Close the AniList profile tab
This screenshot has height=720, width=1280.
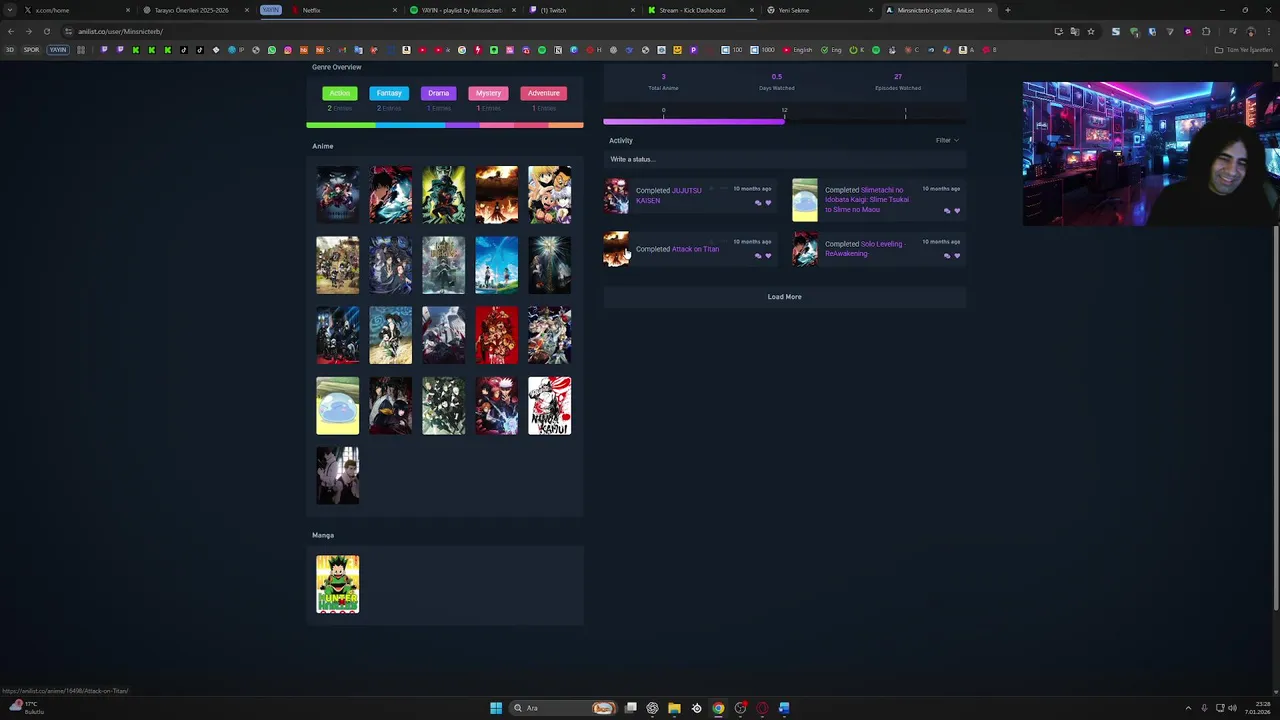pos(990,10)
